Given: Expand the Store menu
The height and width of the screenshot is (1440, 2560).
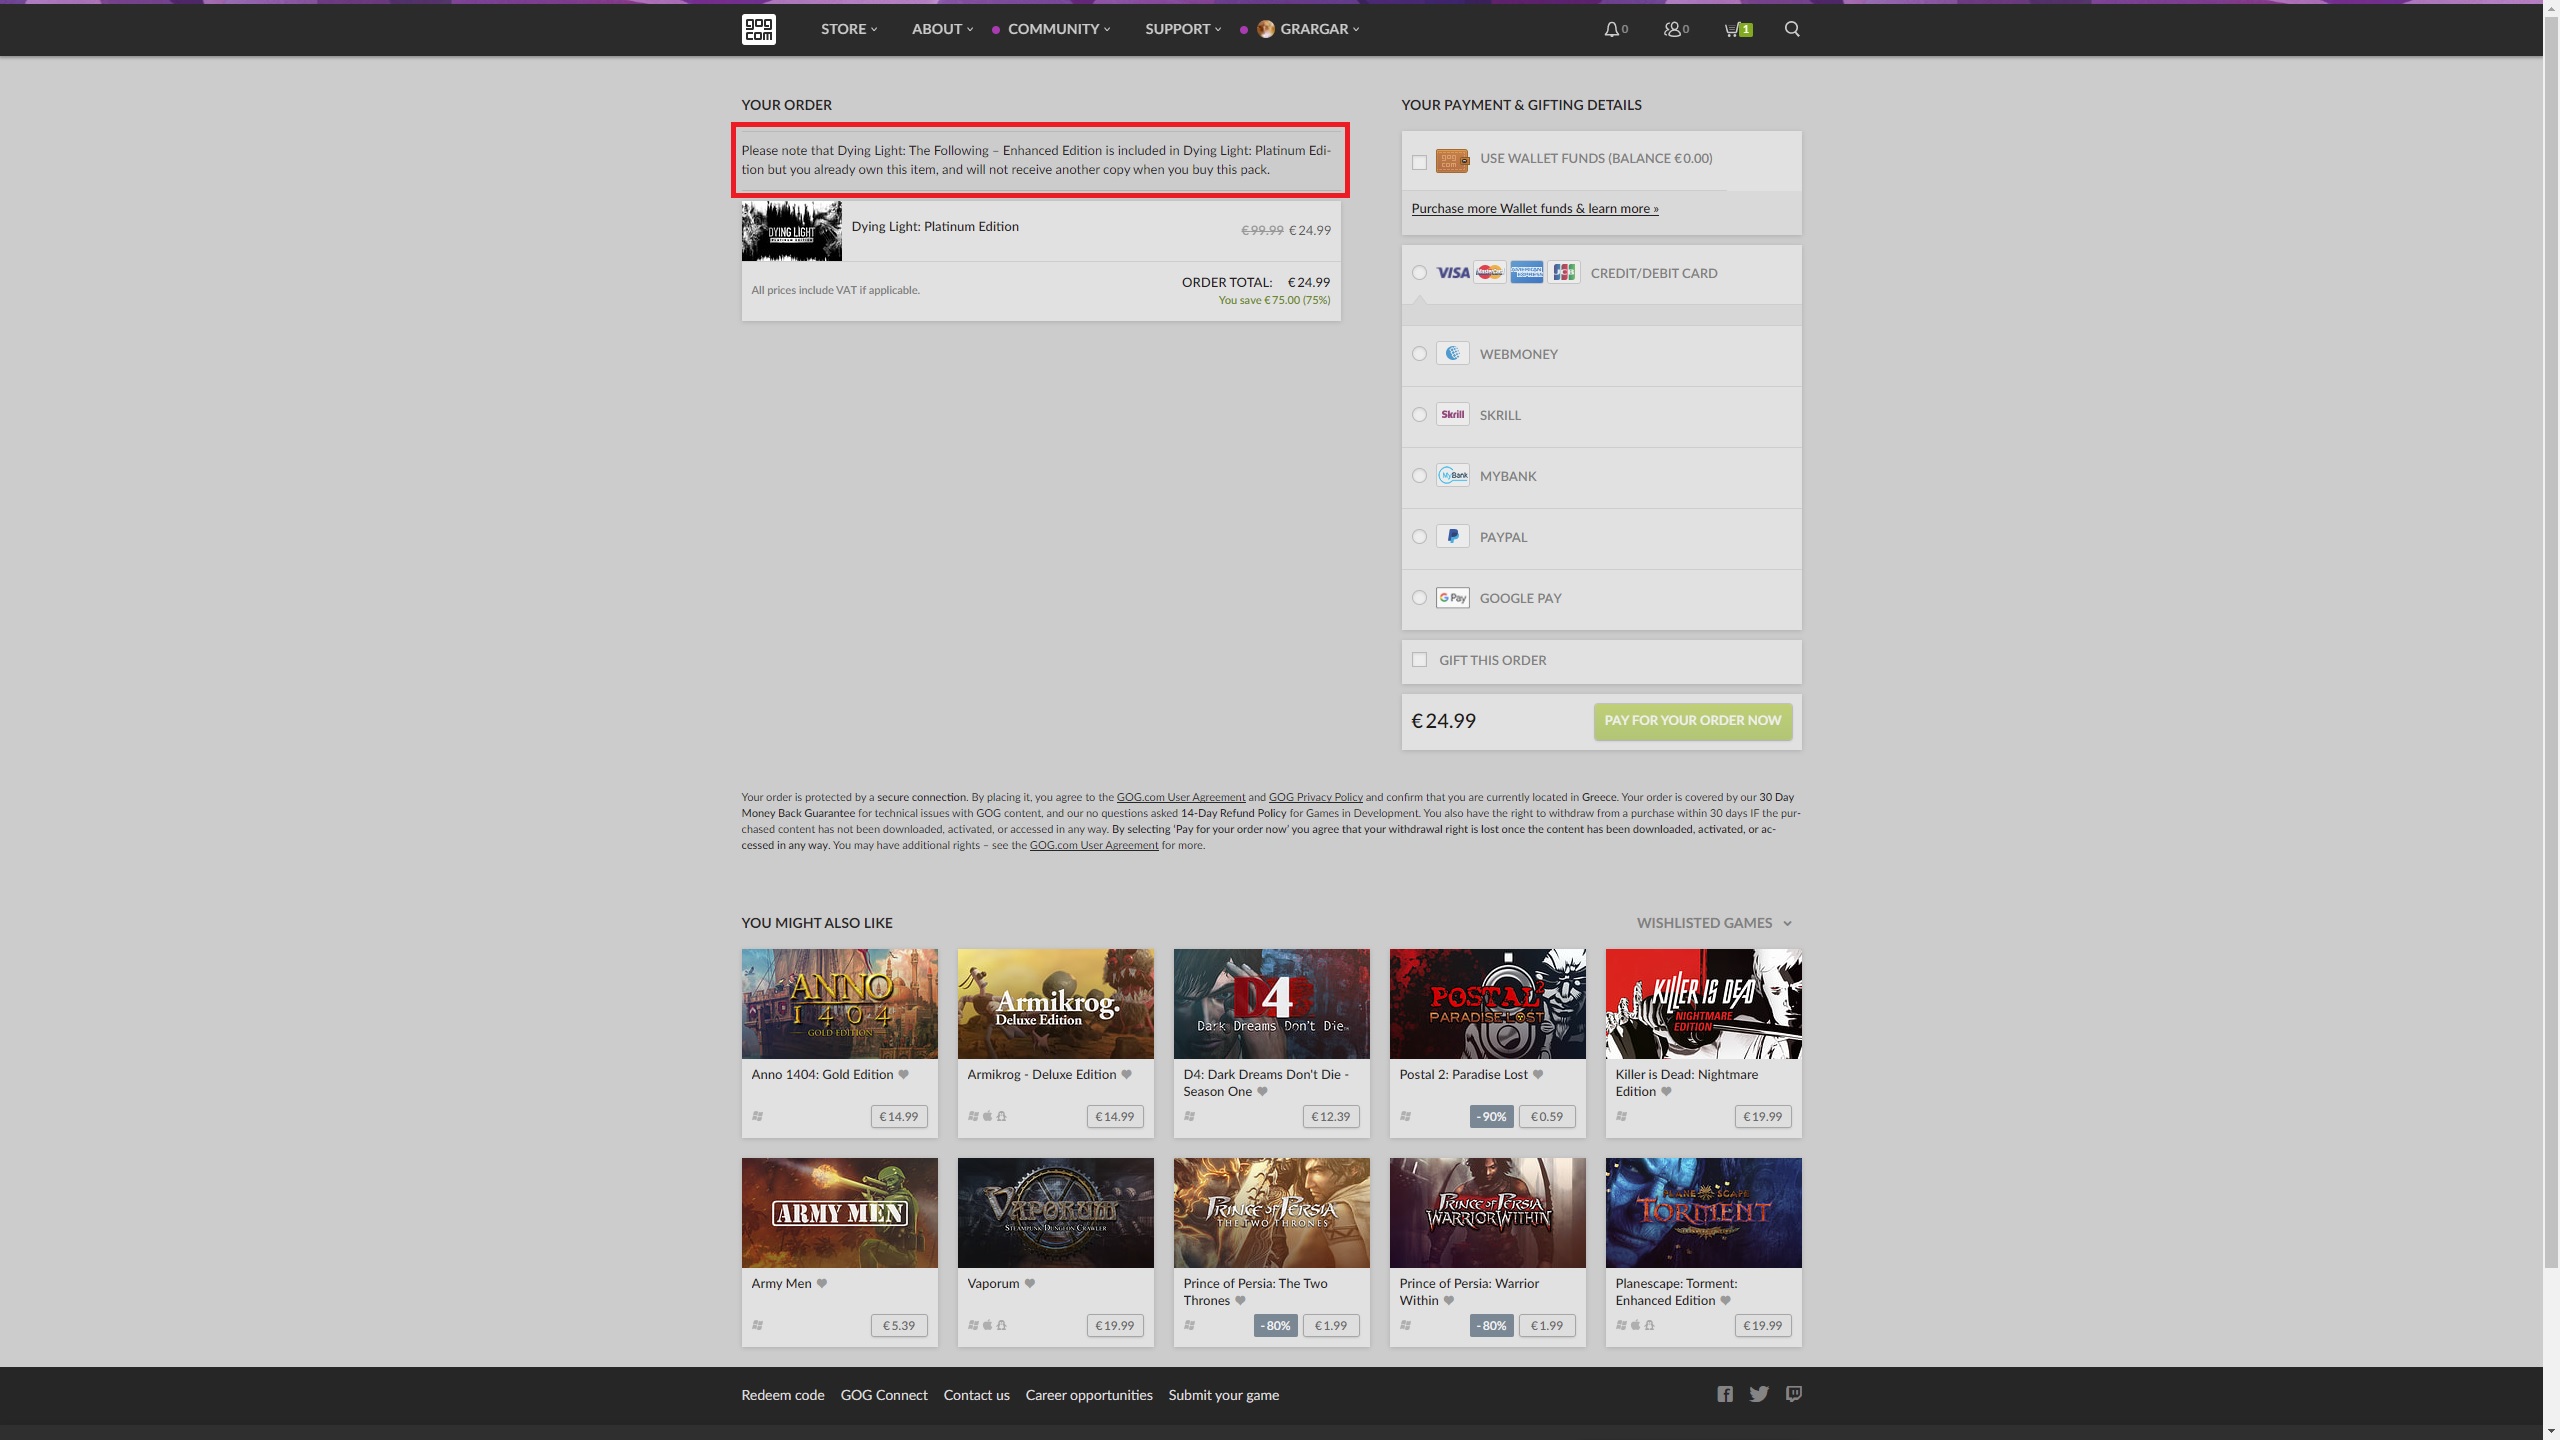Looking at the screenshot, I should click(x=849, y=29).
